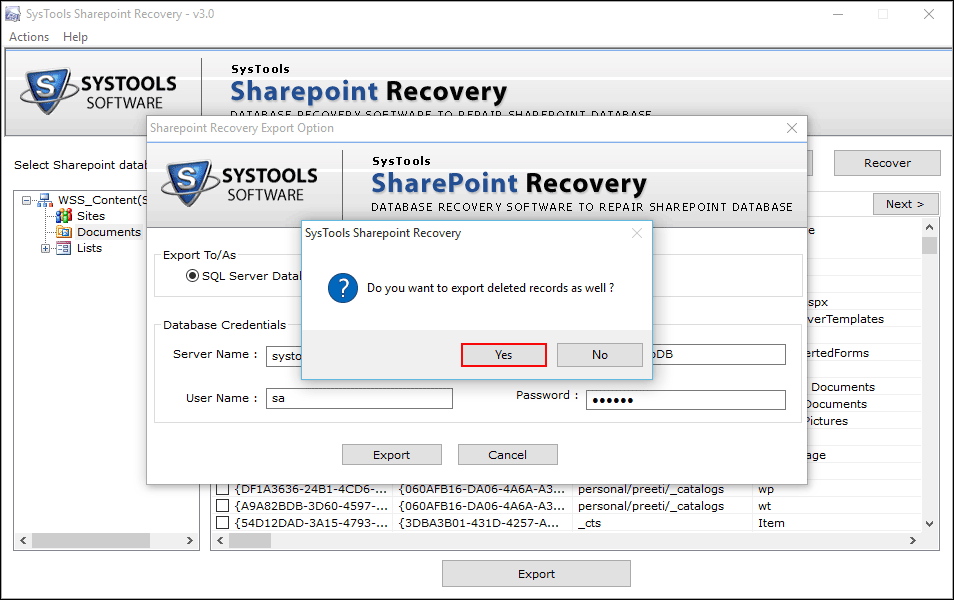Close the Sharepoint Recovery Export Option dialog
This screenshot has width=954, height=600.
pos(792,128)
